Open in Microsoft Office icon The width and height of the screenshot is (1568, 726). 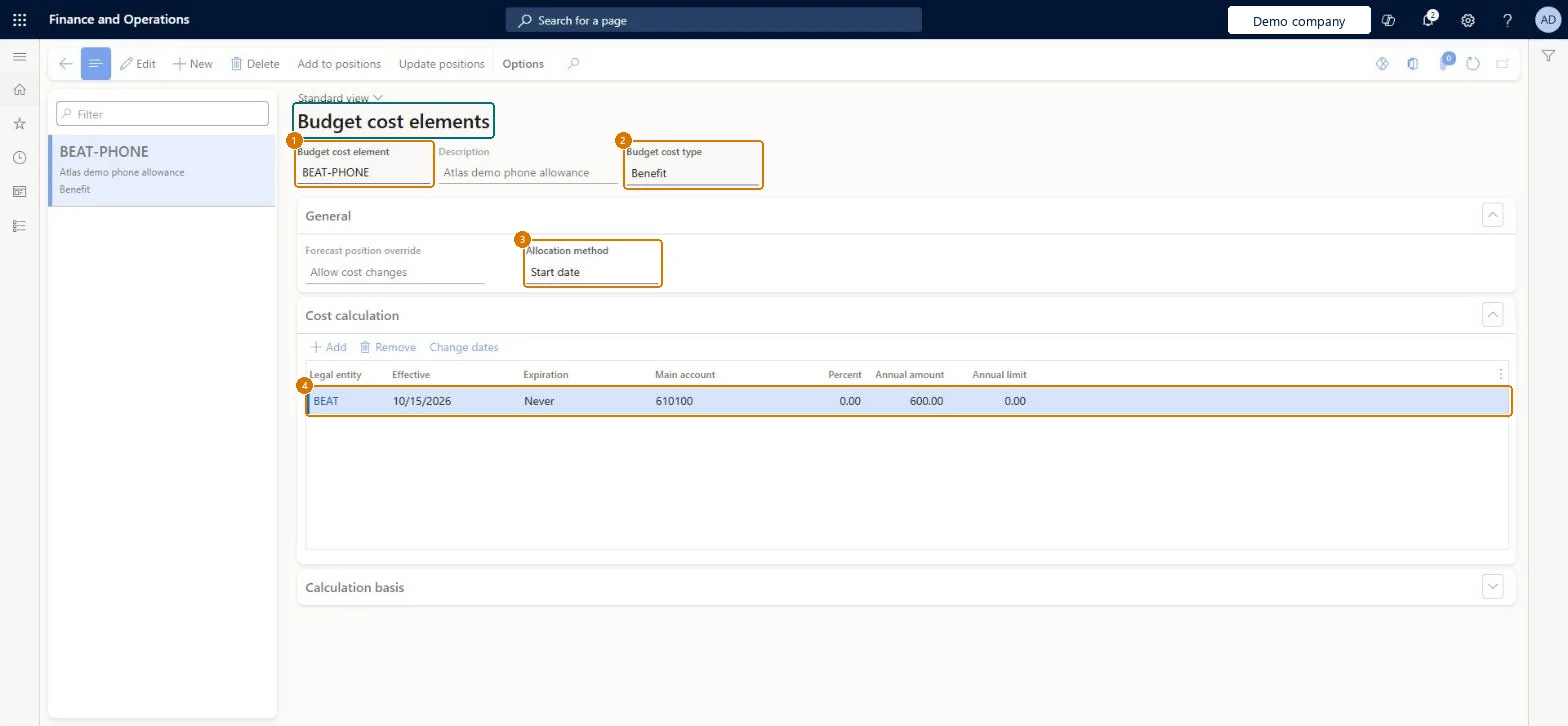(x=1412, y=64)
